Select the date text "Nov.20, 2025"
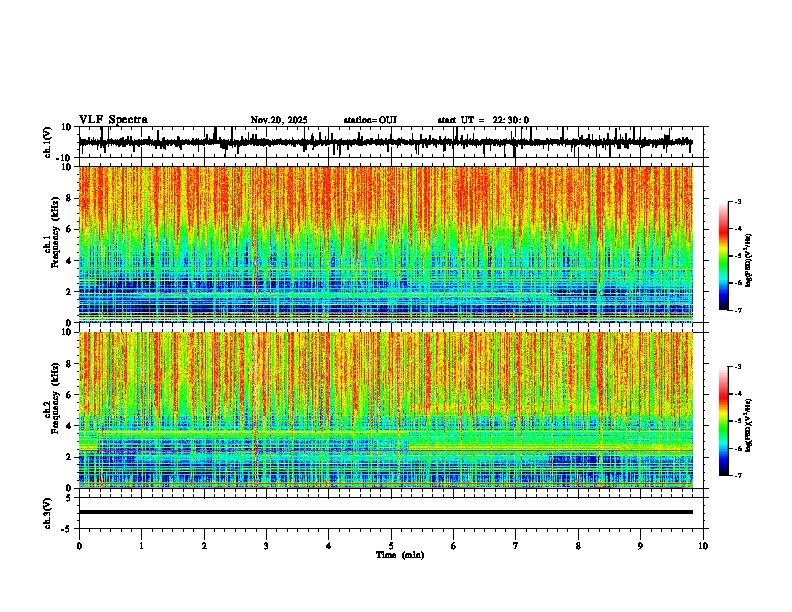The image size is (792, 612). 279,120
